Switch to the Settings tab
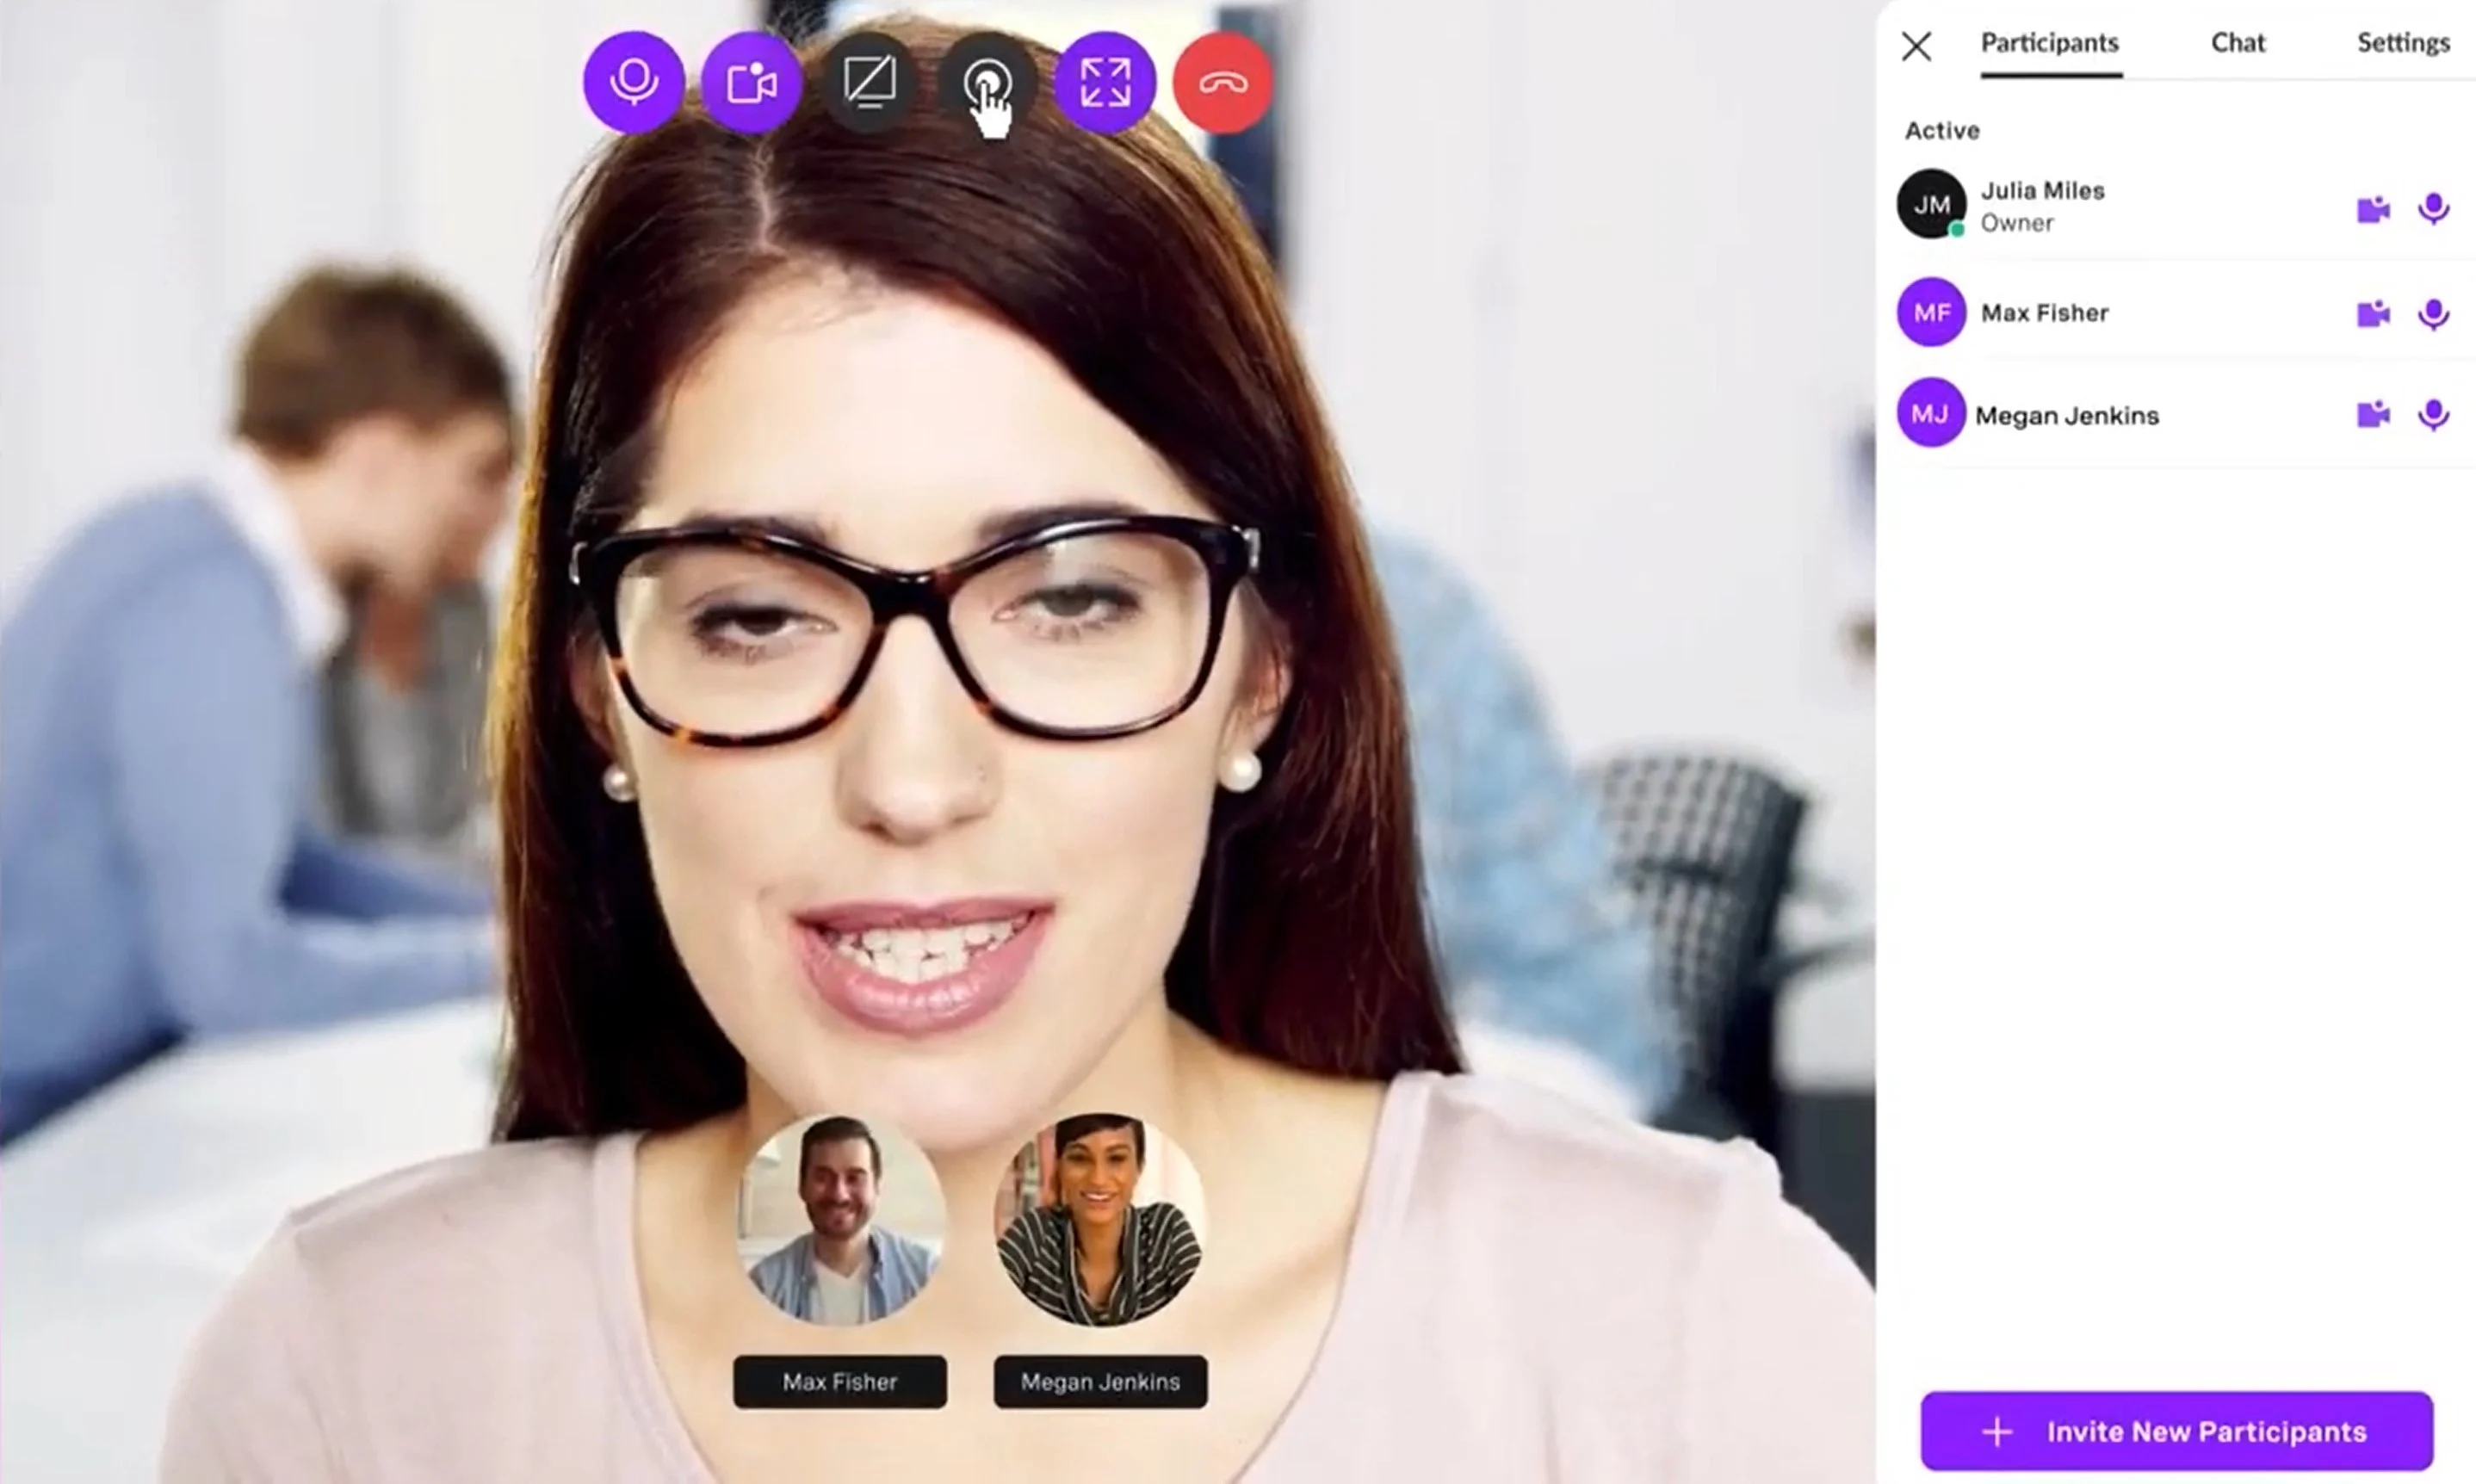Screen dimensions: 2476x1484 (2405, 40)
